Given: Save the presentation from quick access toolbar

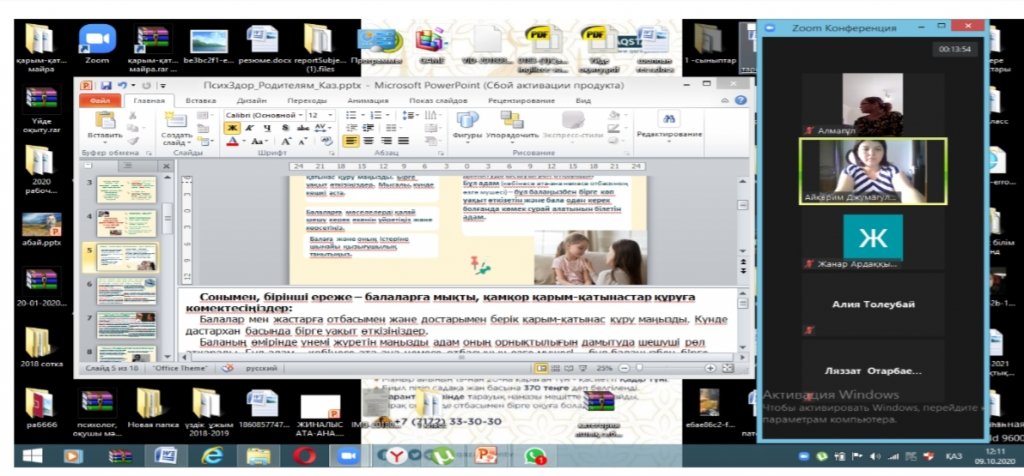Looking at the screenshot, I should (106, 86).
